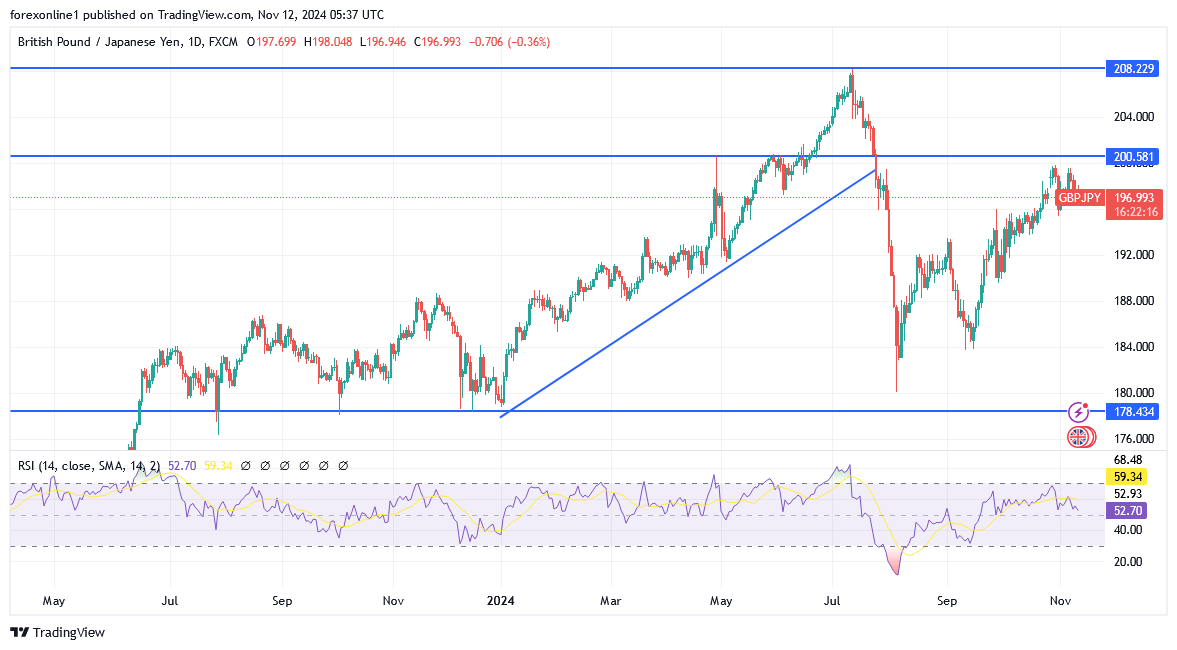Open the UK flag economic event icon
This screenshot has height=650, width=1177.
(1078, 436)
